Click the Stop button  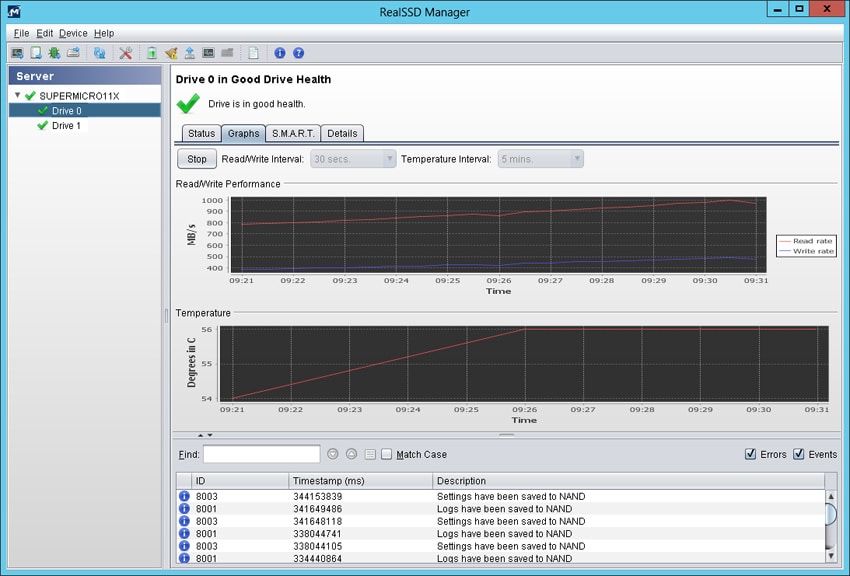(x=197, y=159)
